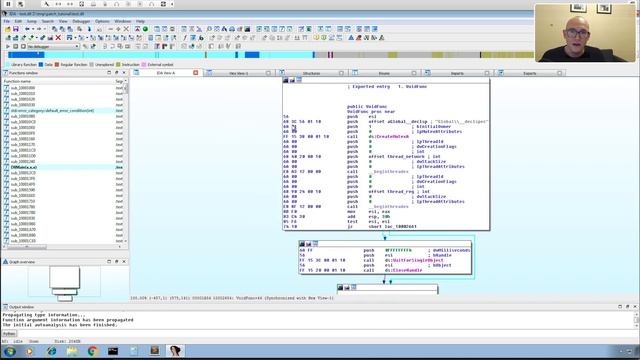This screenshot has width=640, height=360.
Task: Switch to Exports tab
Action: (x=529, y=73)
